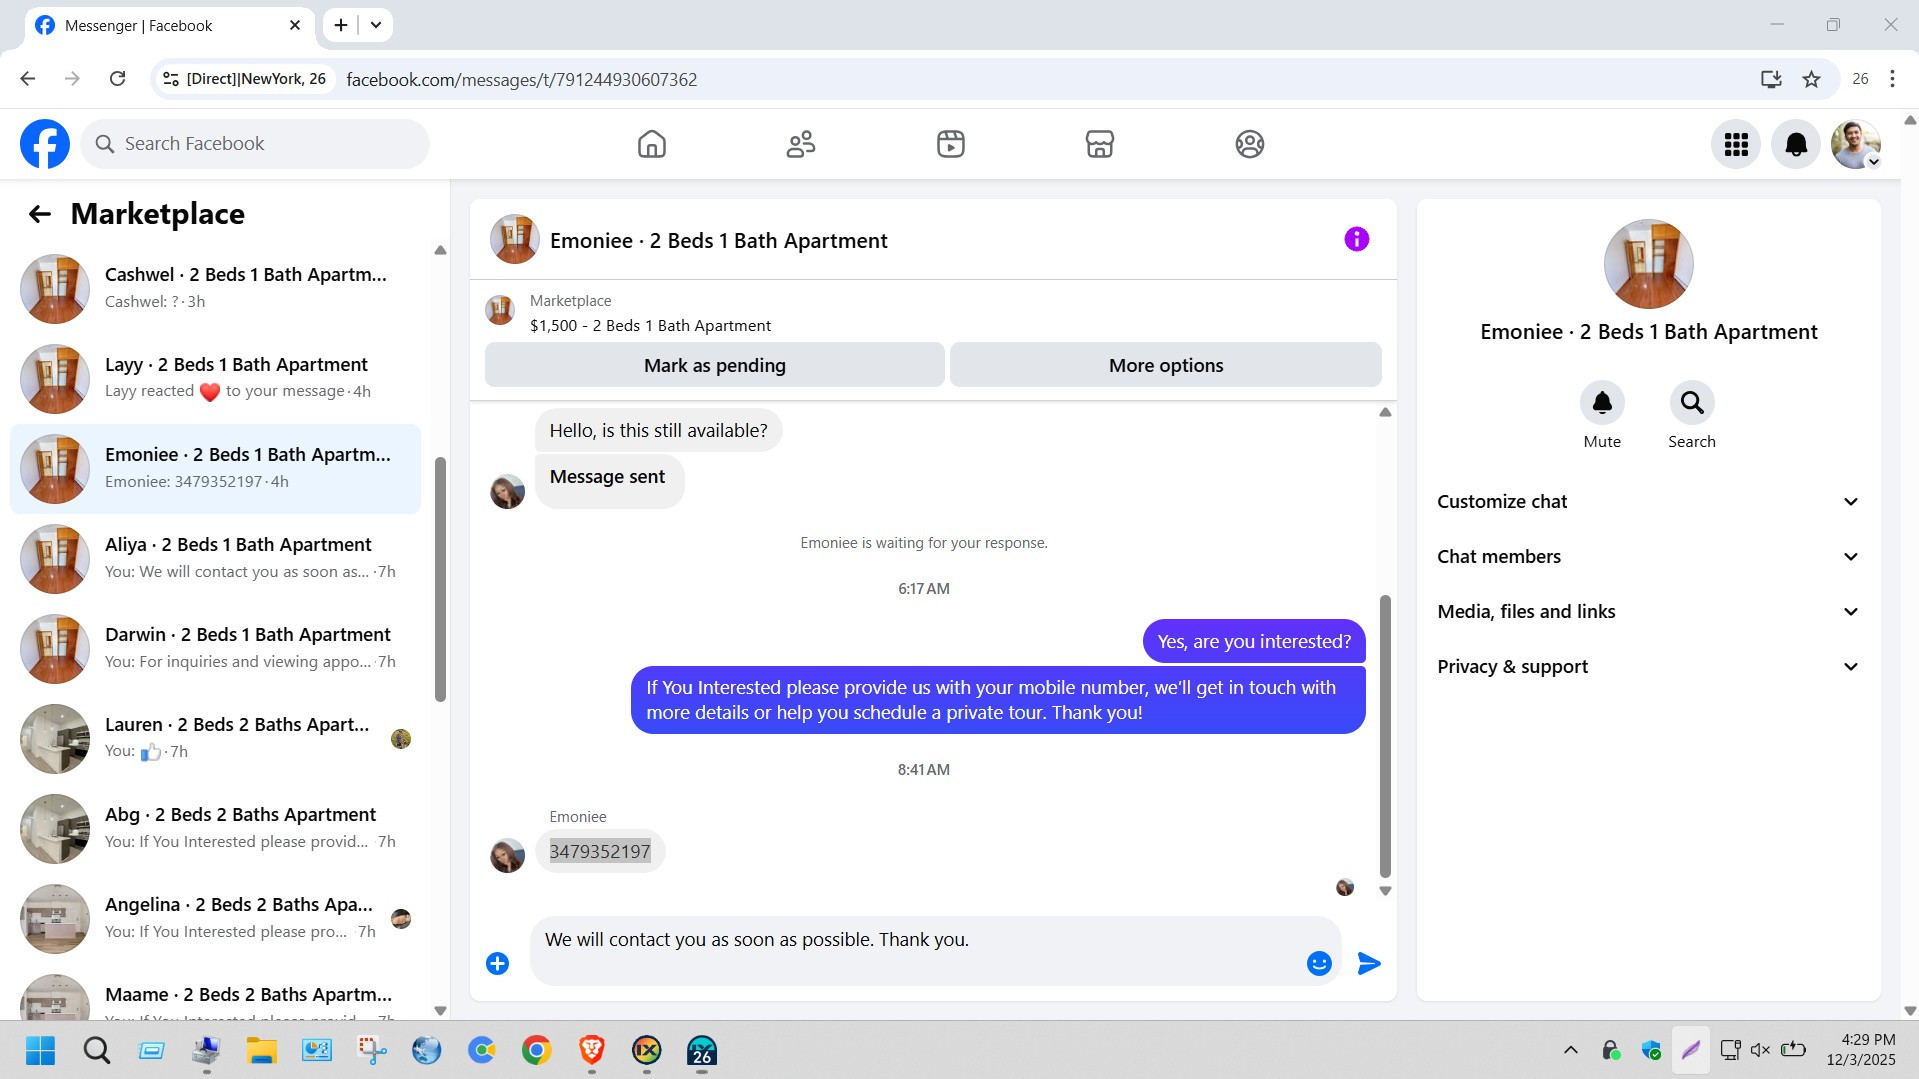Click scroll-up arrow in chat messages
The image size is (1919, 1079).
pyautogui.click(x=1385, y=412)
